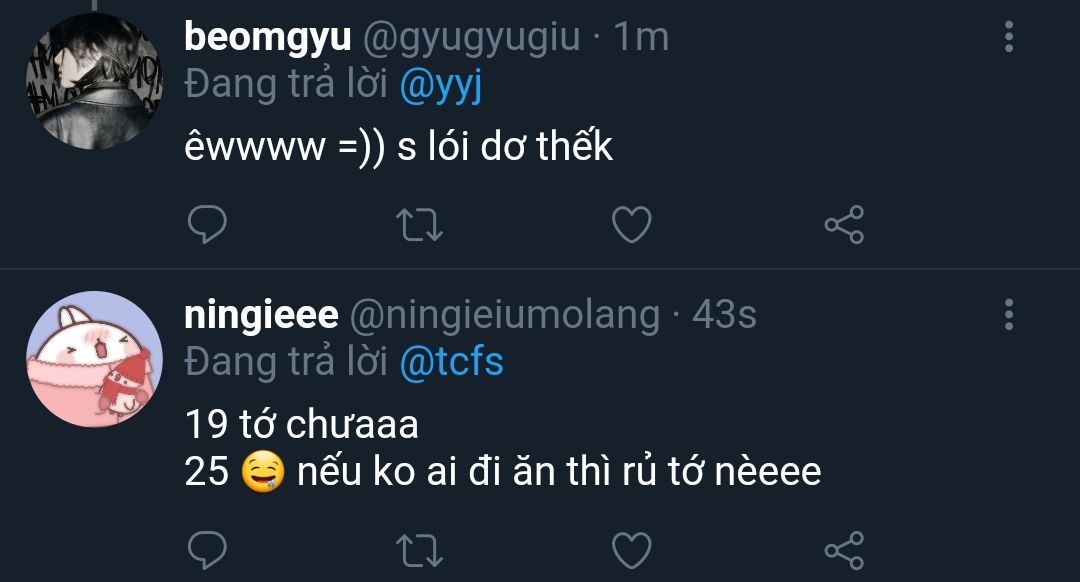The width and height of the screenshot is (1080, 582).
Task: Open the @ningieiumolang handle
Action: (504, 315)
